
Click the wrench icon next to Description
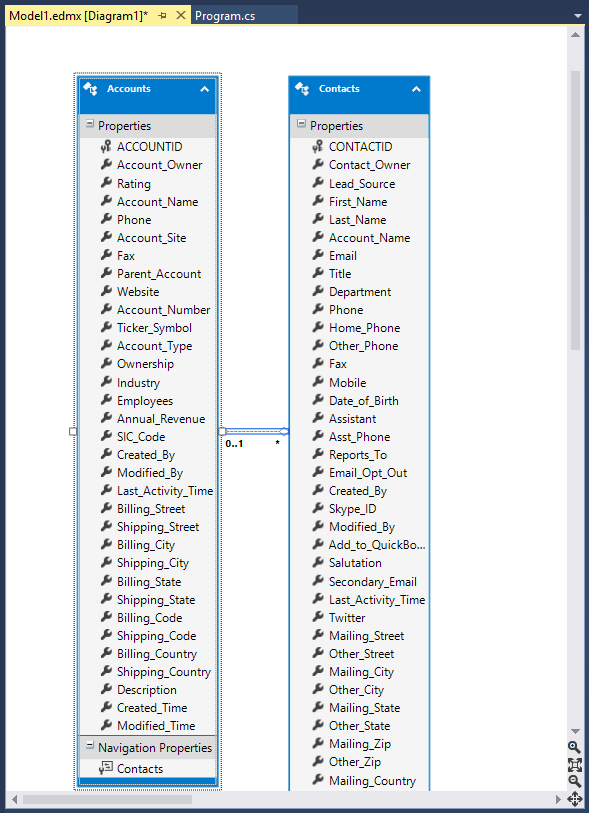point(106,689)
